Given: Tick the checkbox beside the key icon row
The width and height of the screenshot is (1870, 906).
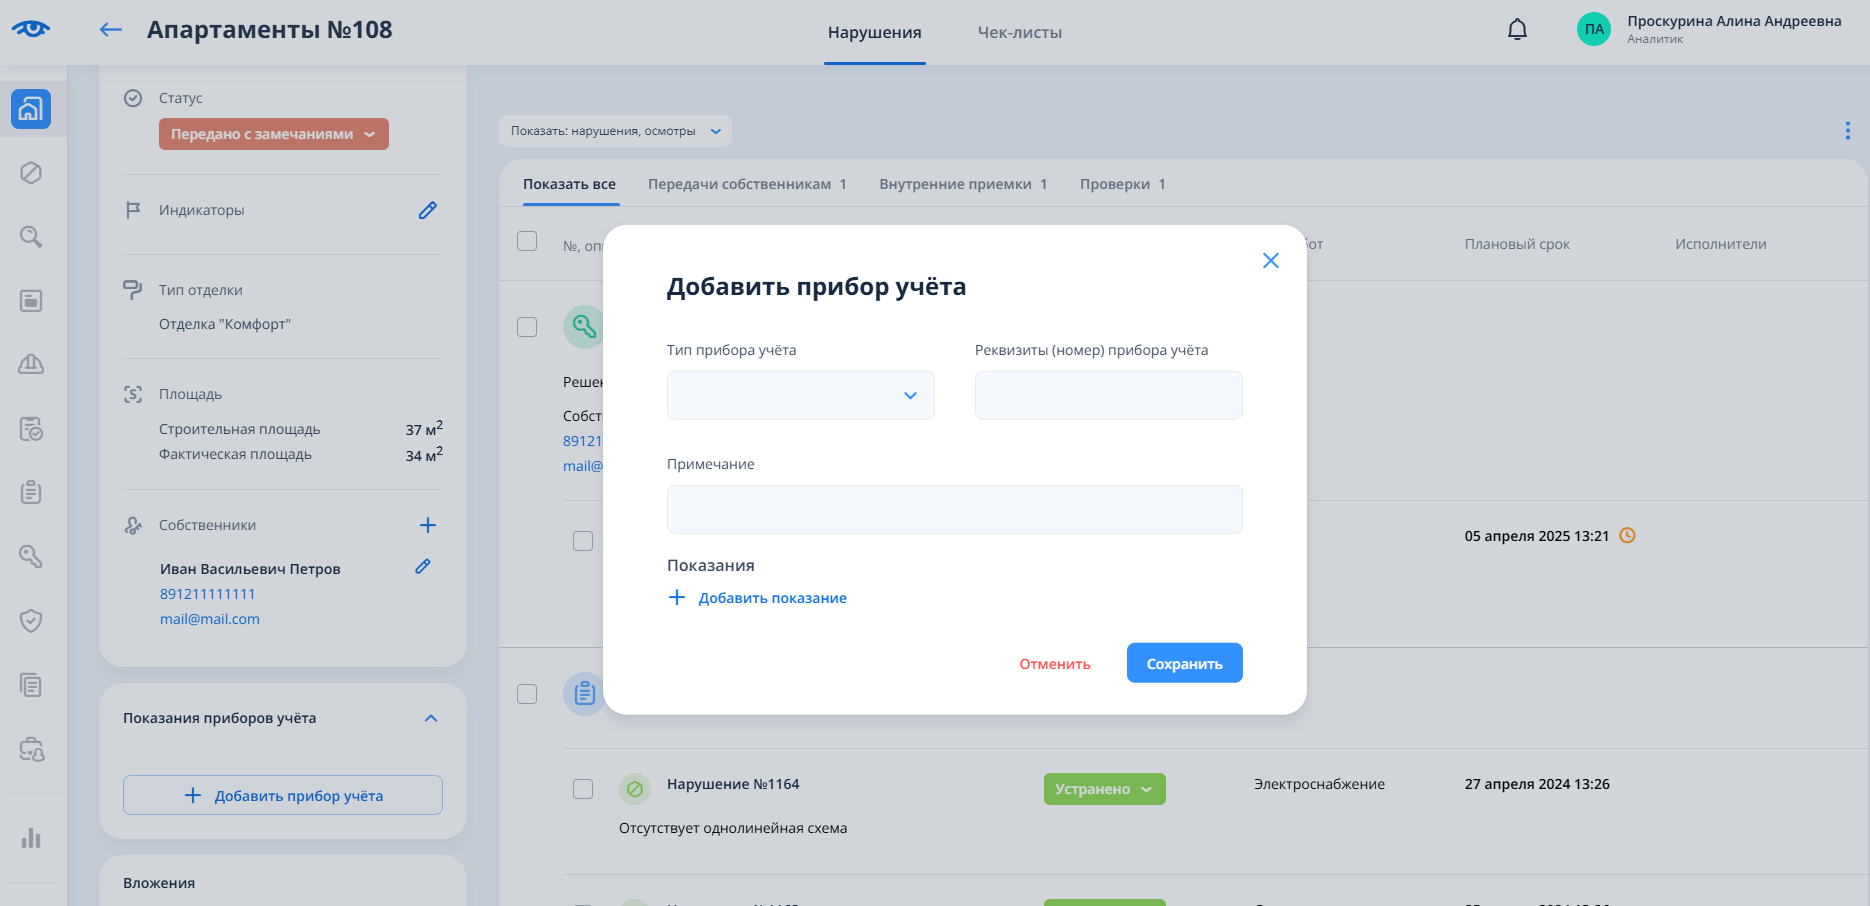Looking at the screenshot, I should click(x=527, y=328).
